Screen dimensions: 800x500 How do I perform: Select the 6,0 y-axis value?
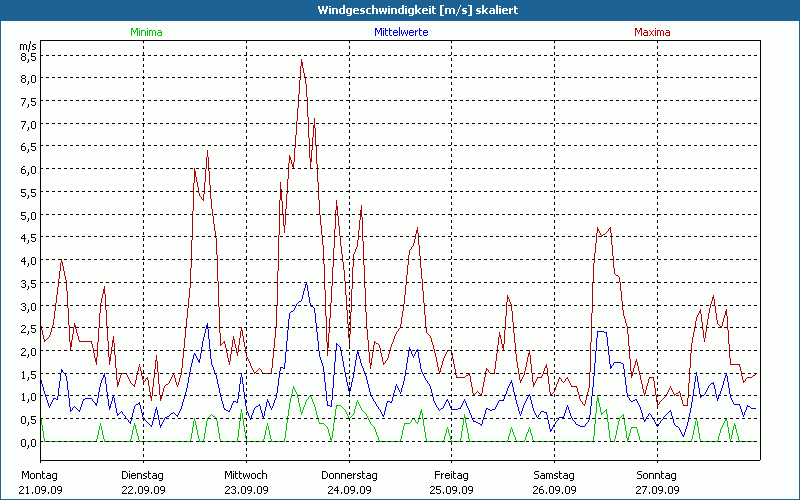[x=28, y=170]
